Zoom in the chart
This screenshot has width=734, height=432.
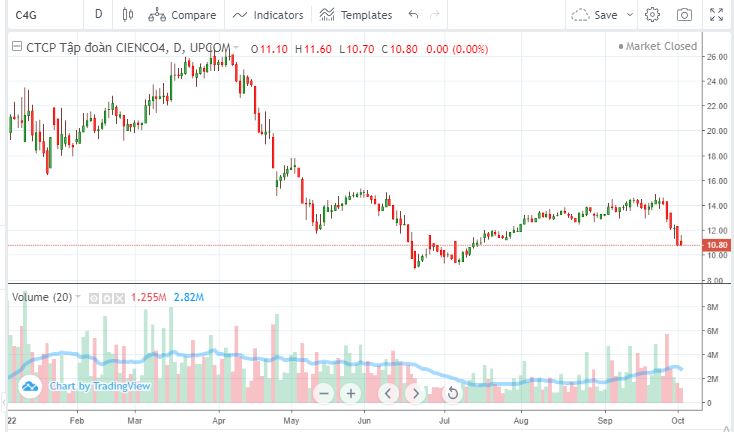point(351,393)
